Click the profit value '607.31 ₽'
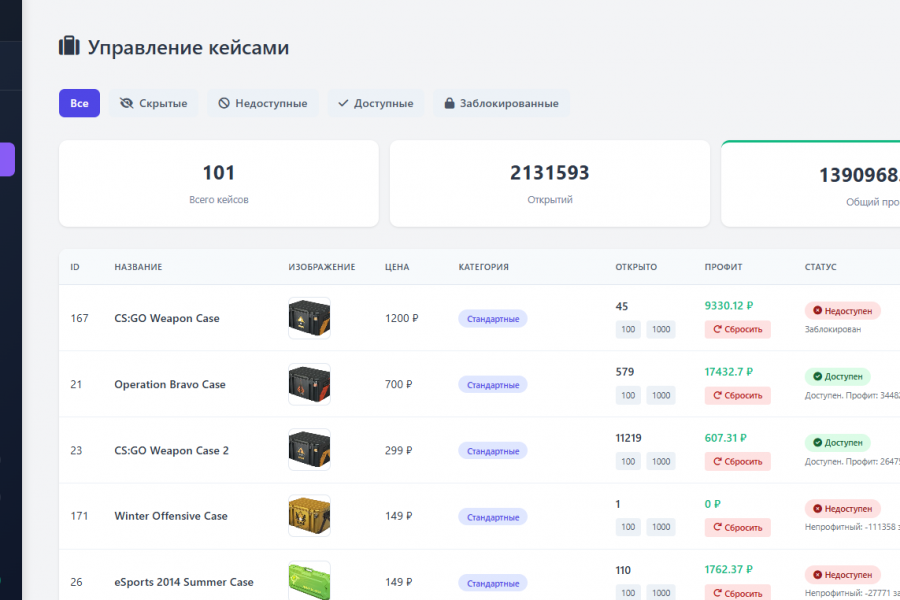 point(726,438)
